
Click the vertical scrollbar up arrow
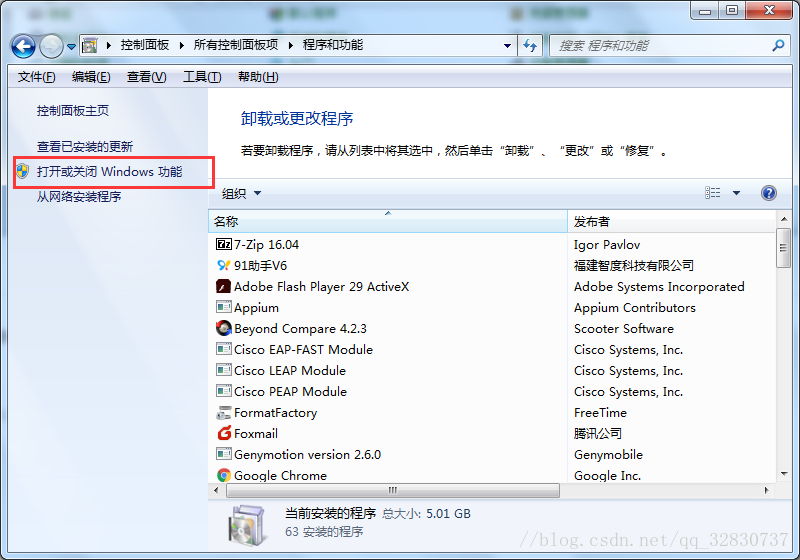point(784,219)
